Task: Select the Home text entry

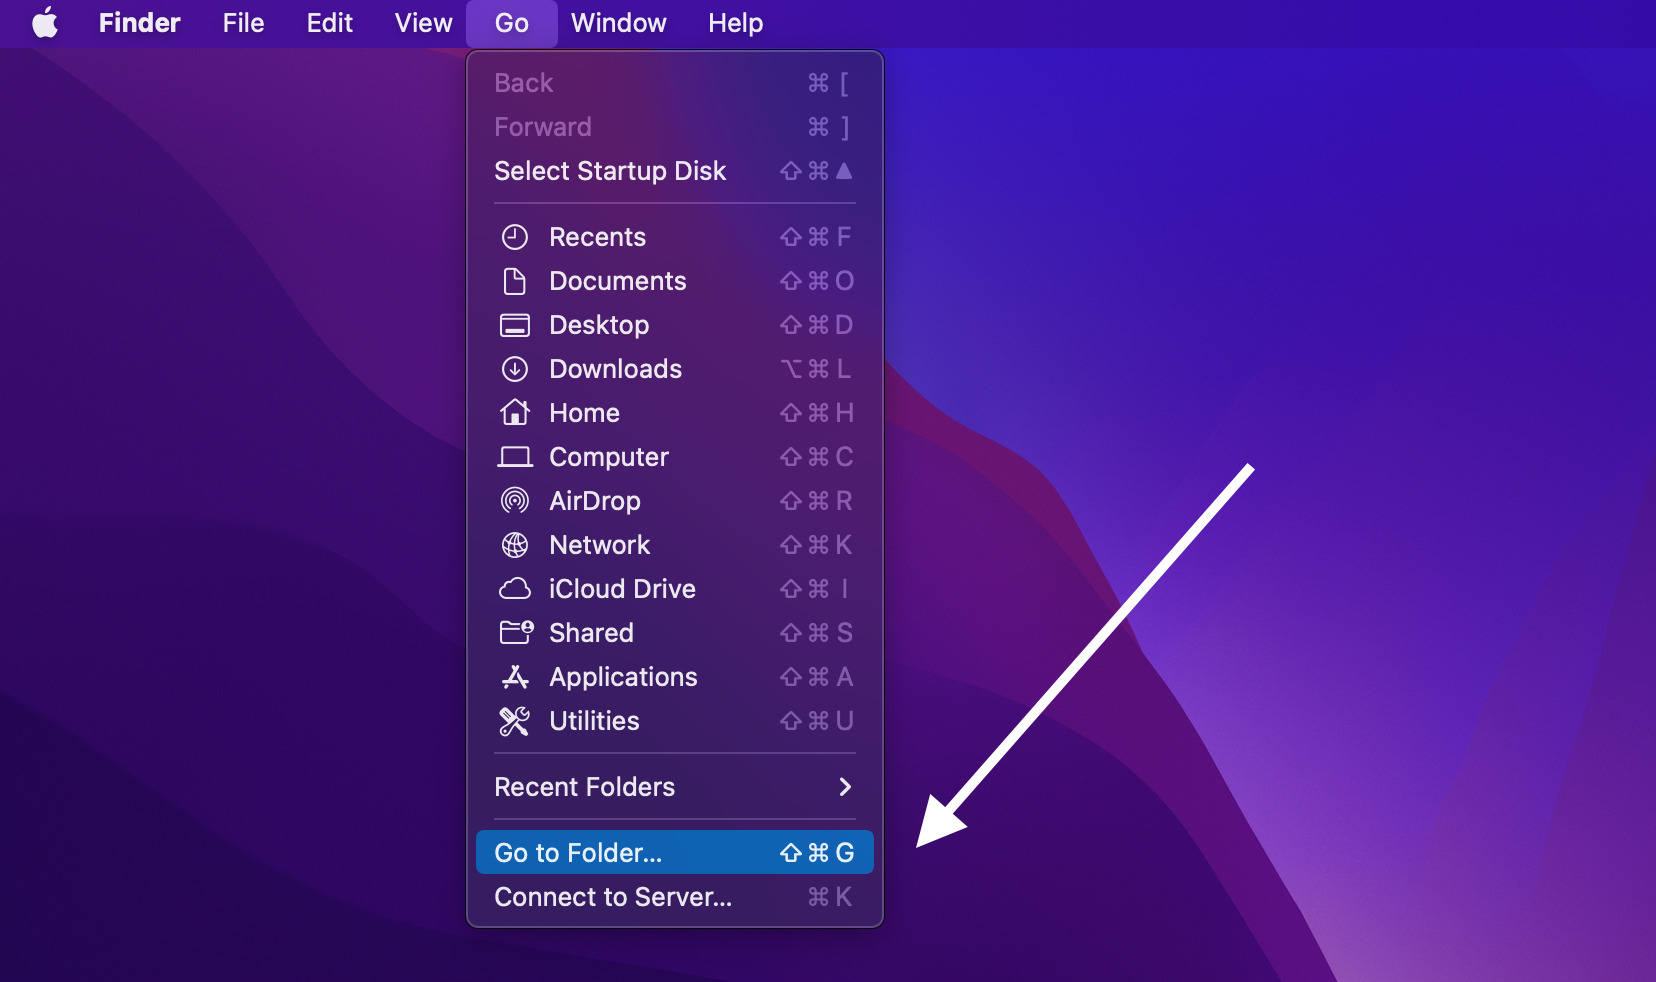Action: [x=584, y=413]
